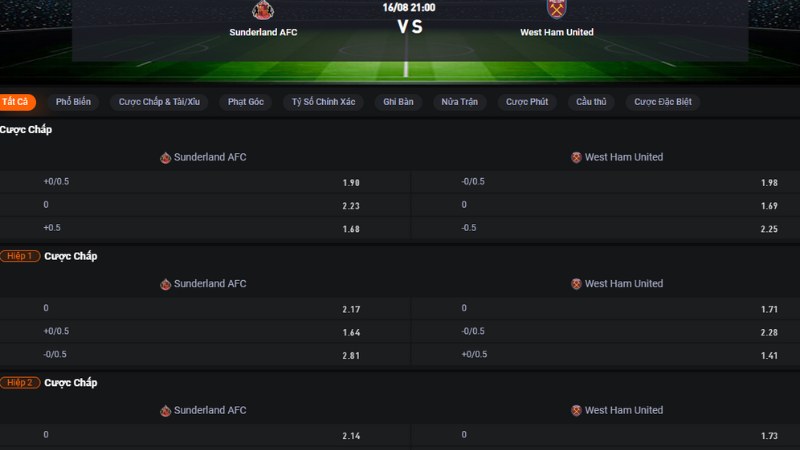Collapse the full-match Cược Chấp section header

click(x=26, y=130)
